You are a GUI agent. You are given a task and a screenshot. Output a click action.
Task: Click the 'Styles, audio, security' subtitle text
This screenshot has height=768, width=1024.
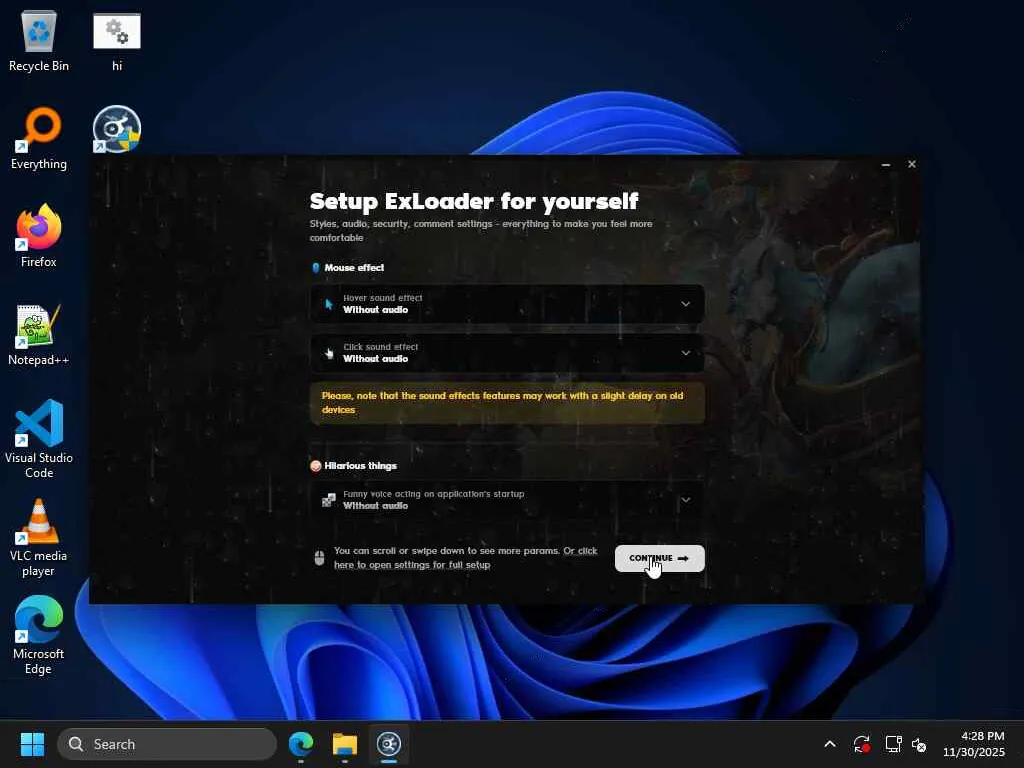click(481, 231)
